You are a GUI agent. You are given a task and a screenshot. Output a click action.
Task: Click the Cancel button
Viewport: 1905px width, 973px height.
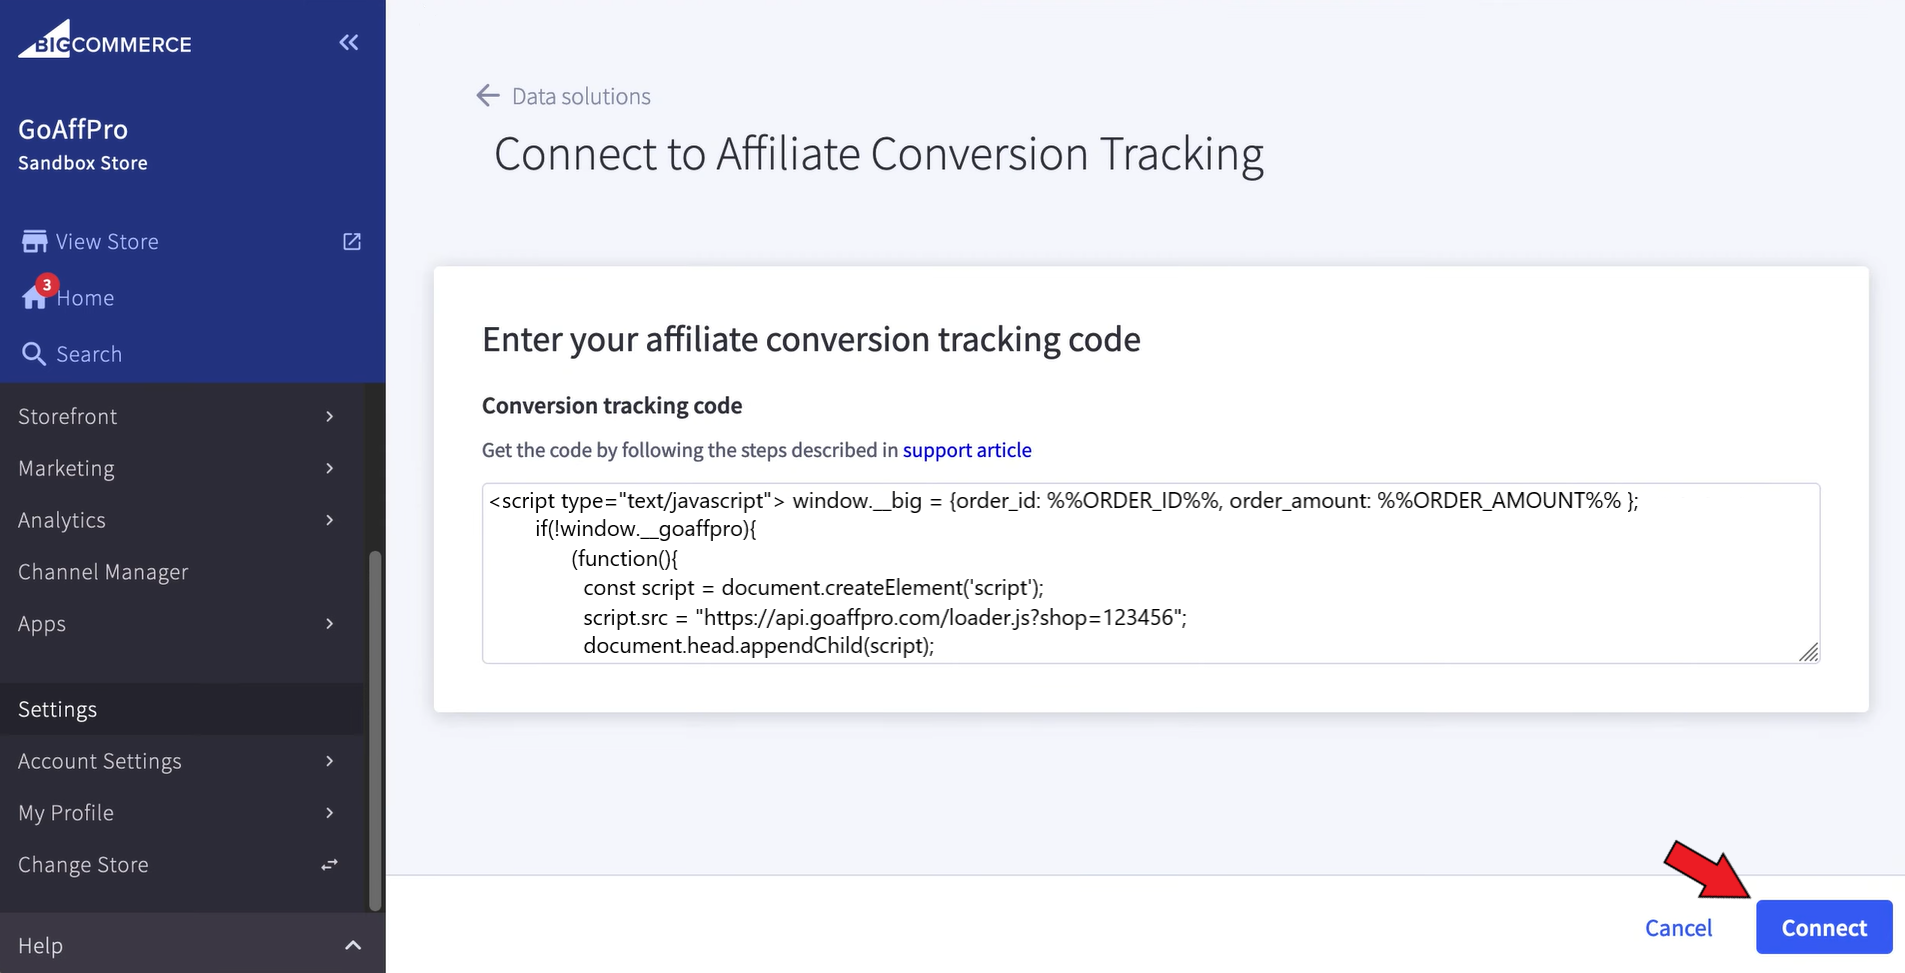[x=1678, y=928]
